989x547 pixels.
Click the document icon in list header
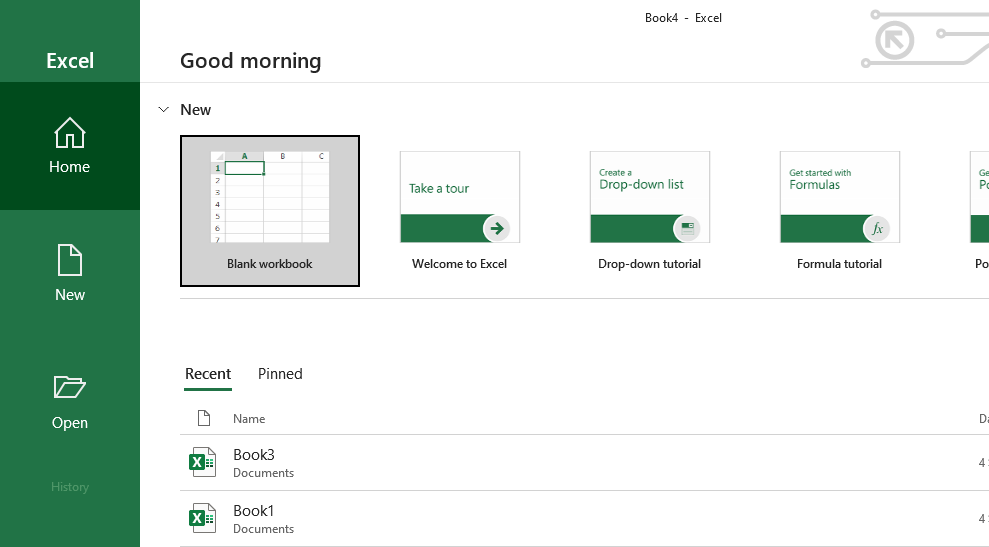tap(204, 418)
